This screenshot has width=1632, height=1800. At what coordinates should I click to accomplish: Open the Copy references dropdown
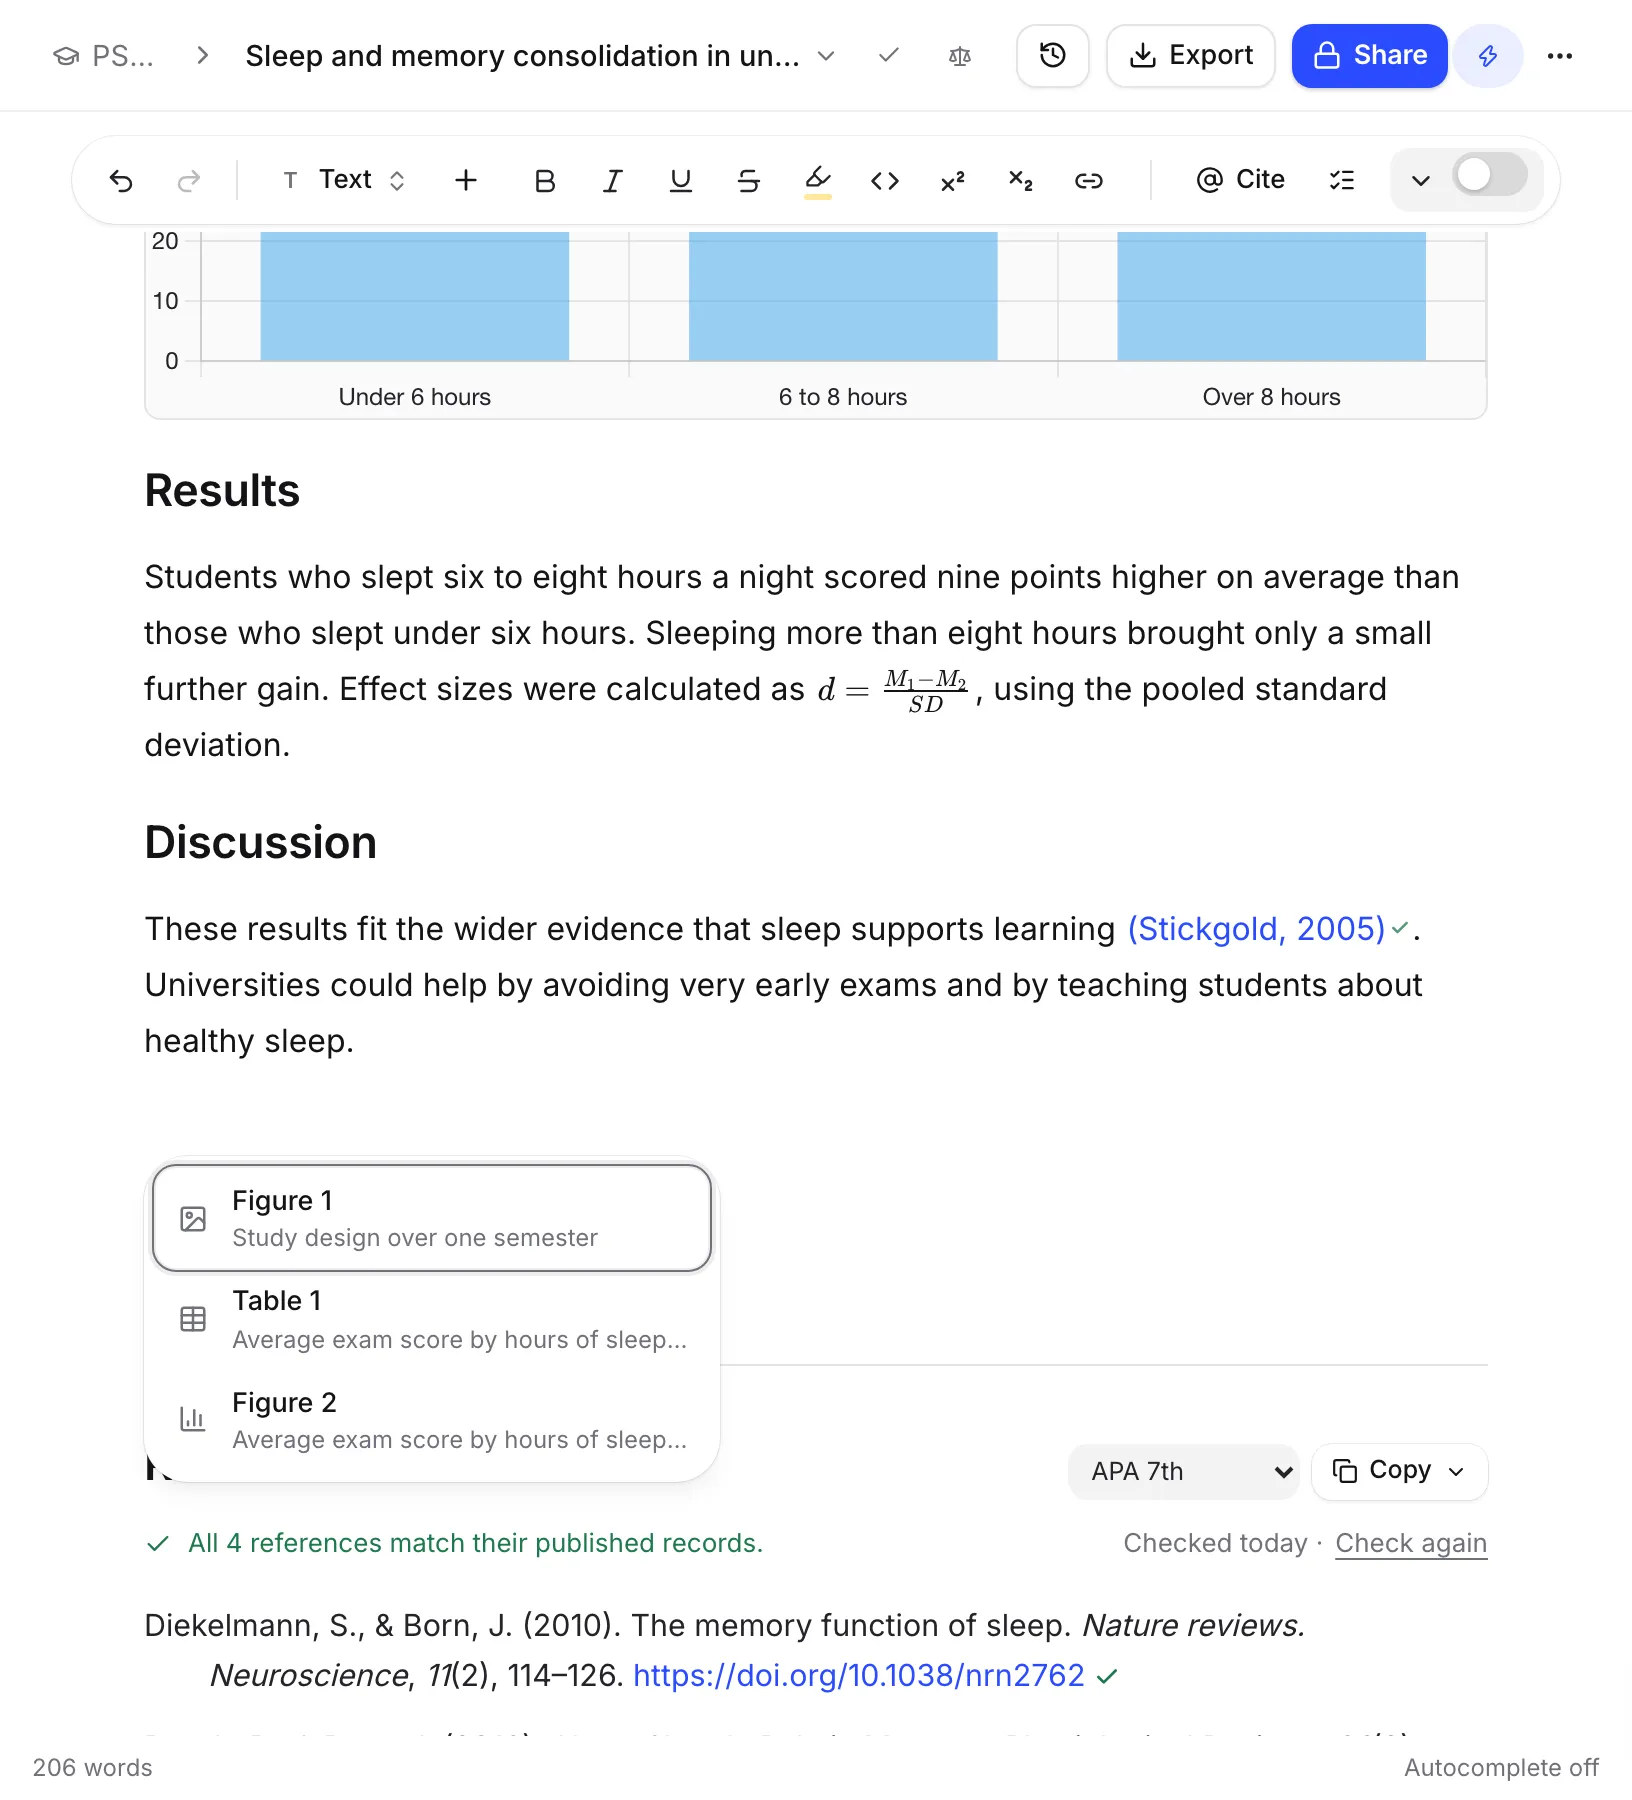point(1400,1471)
